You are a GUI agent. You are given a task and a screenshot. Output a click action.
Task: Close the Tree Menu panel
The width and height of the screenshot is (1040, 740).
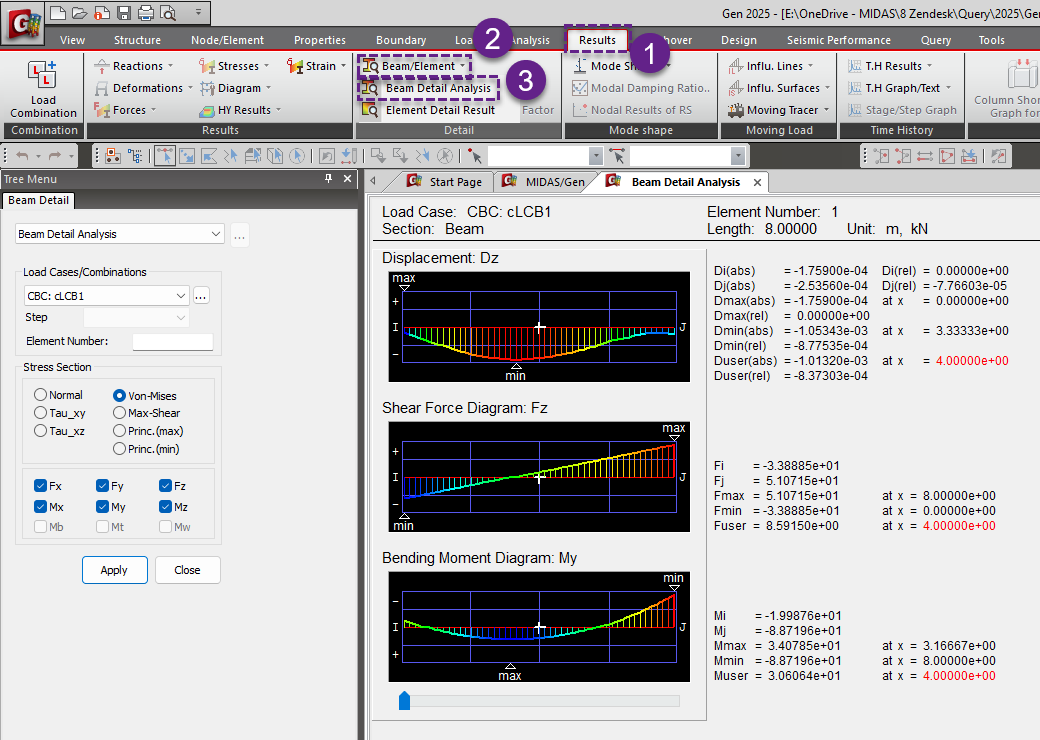[347, 178]
